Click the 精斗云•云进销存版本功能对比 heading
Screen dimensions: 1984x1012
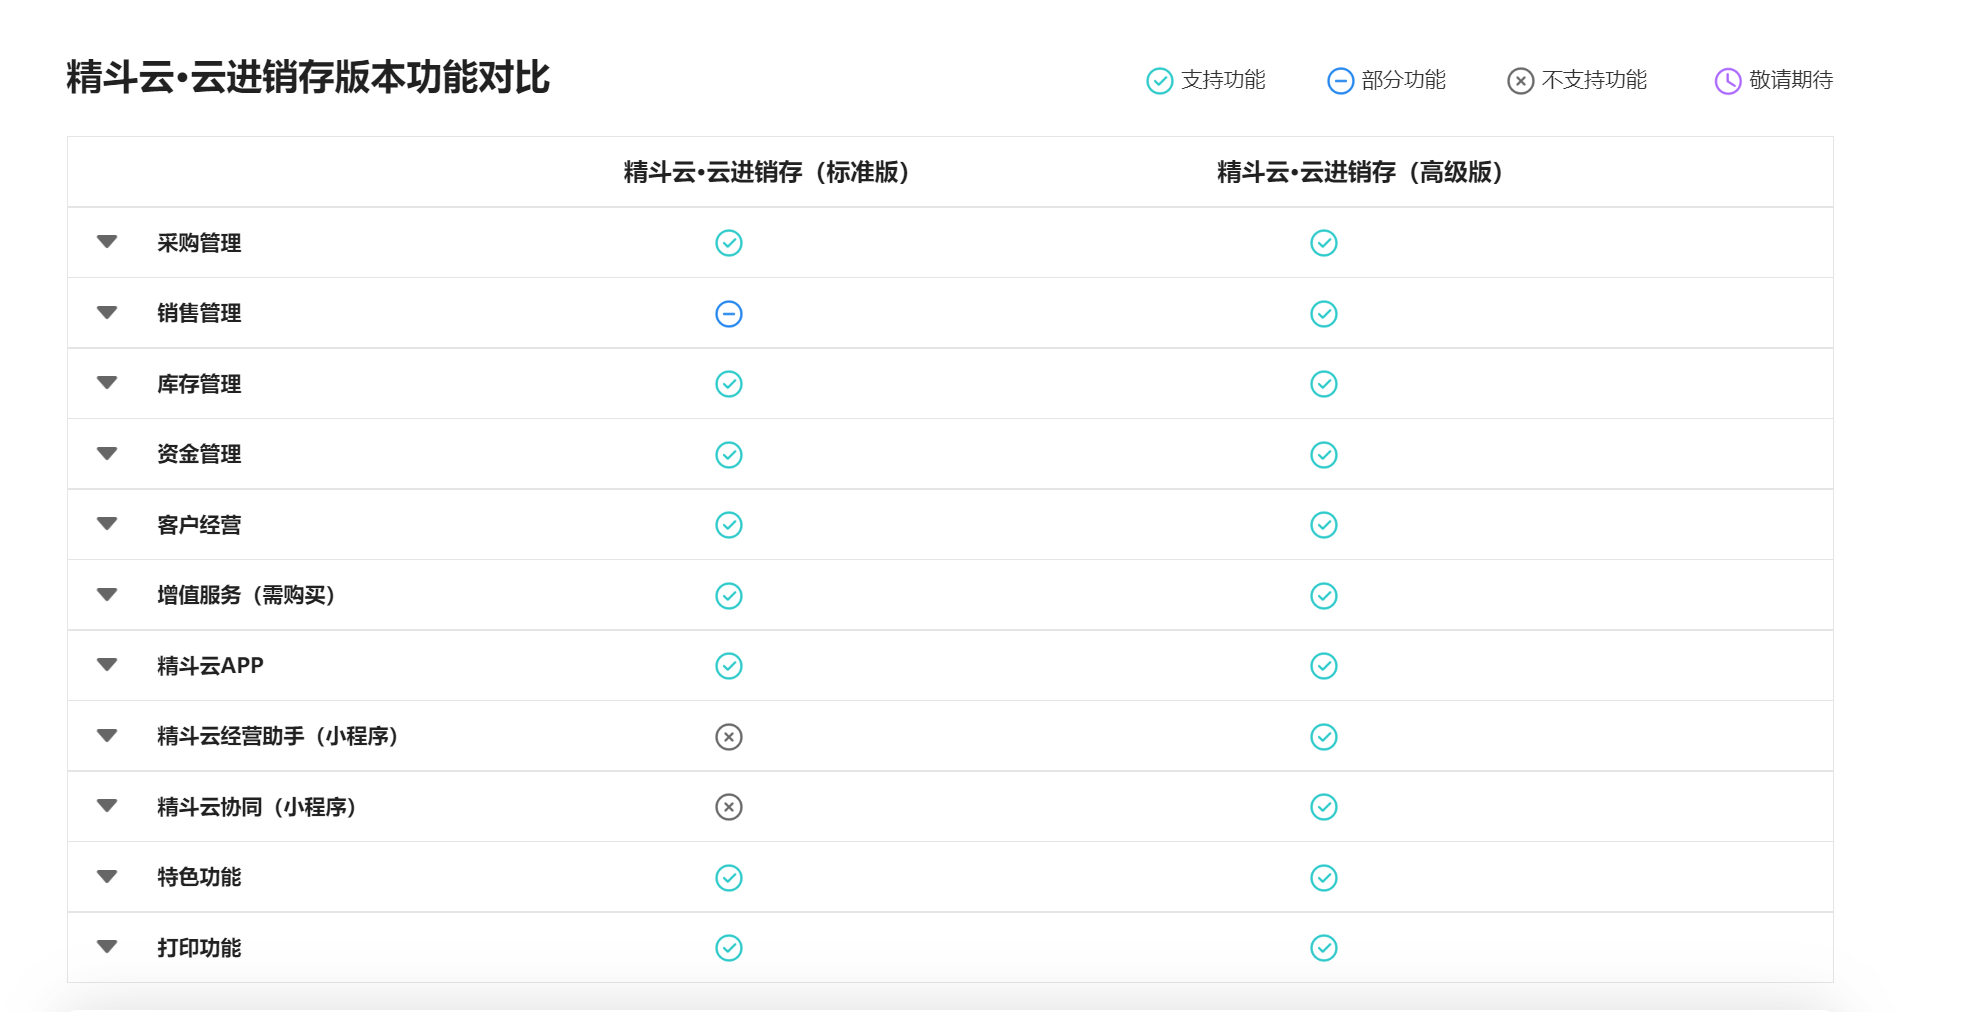(308, 77)
